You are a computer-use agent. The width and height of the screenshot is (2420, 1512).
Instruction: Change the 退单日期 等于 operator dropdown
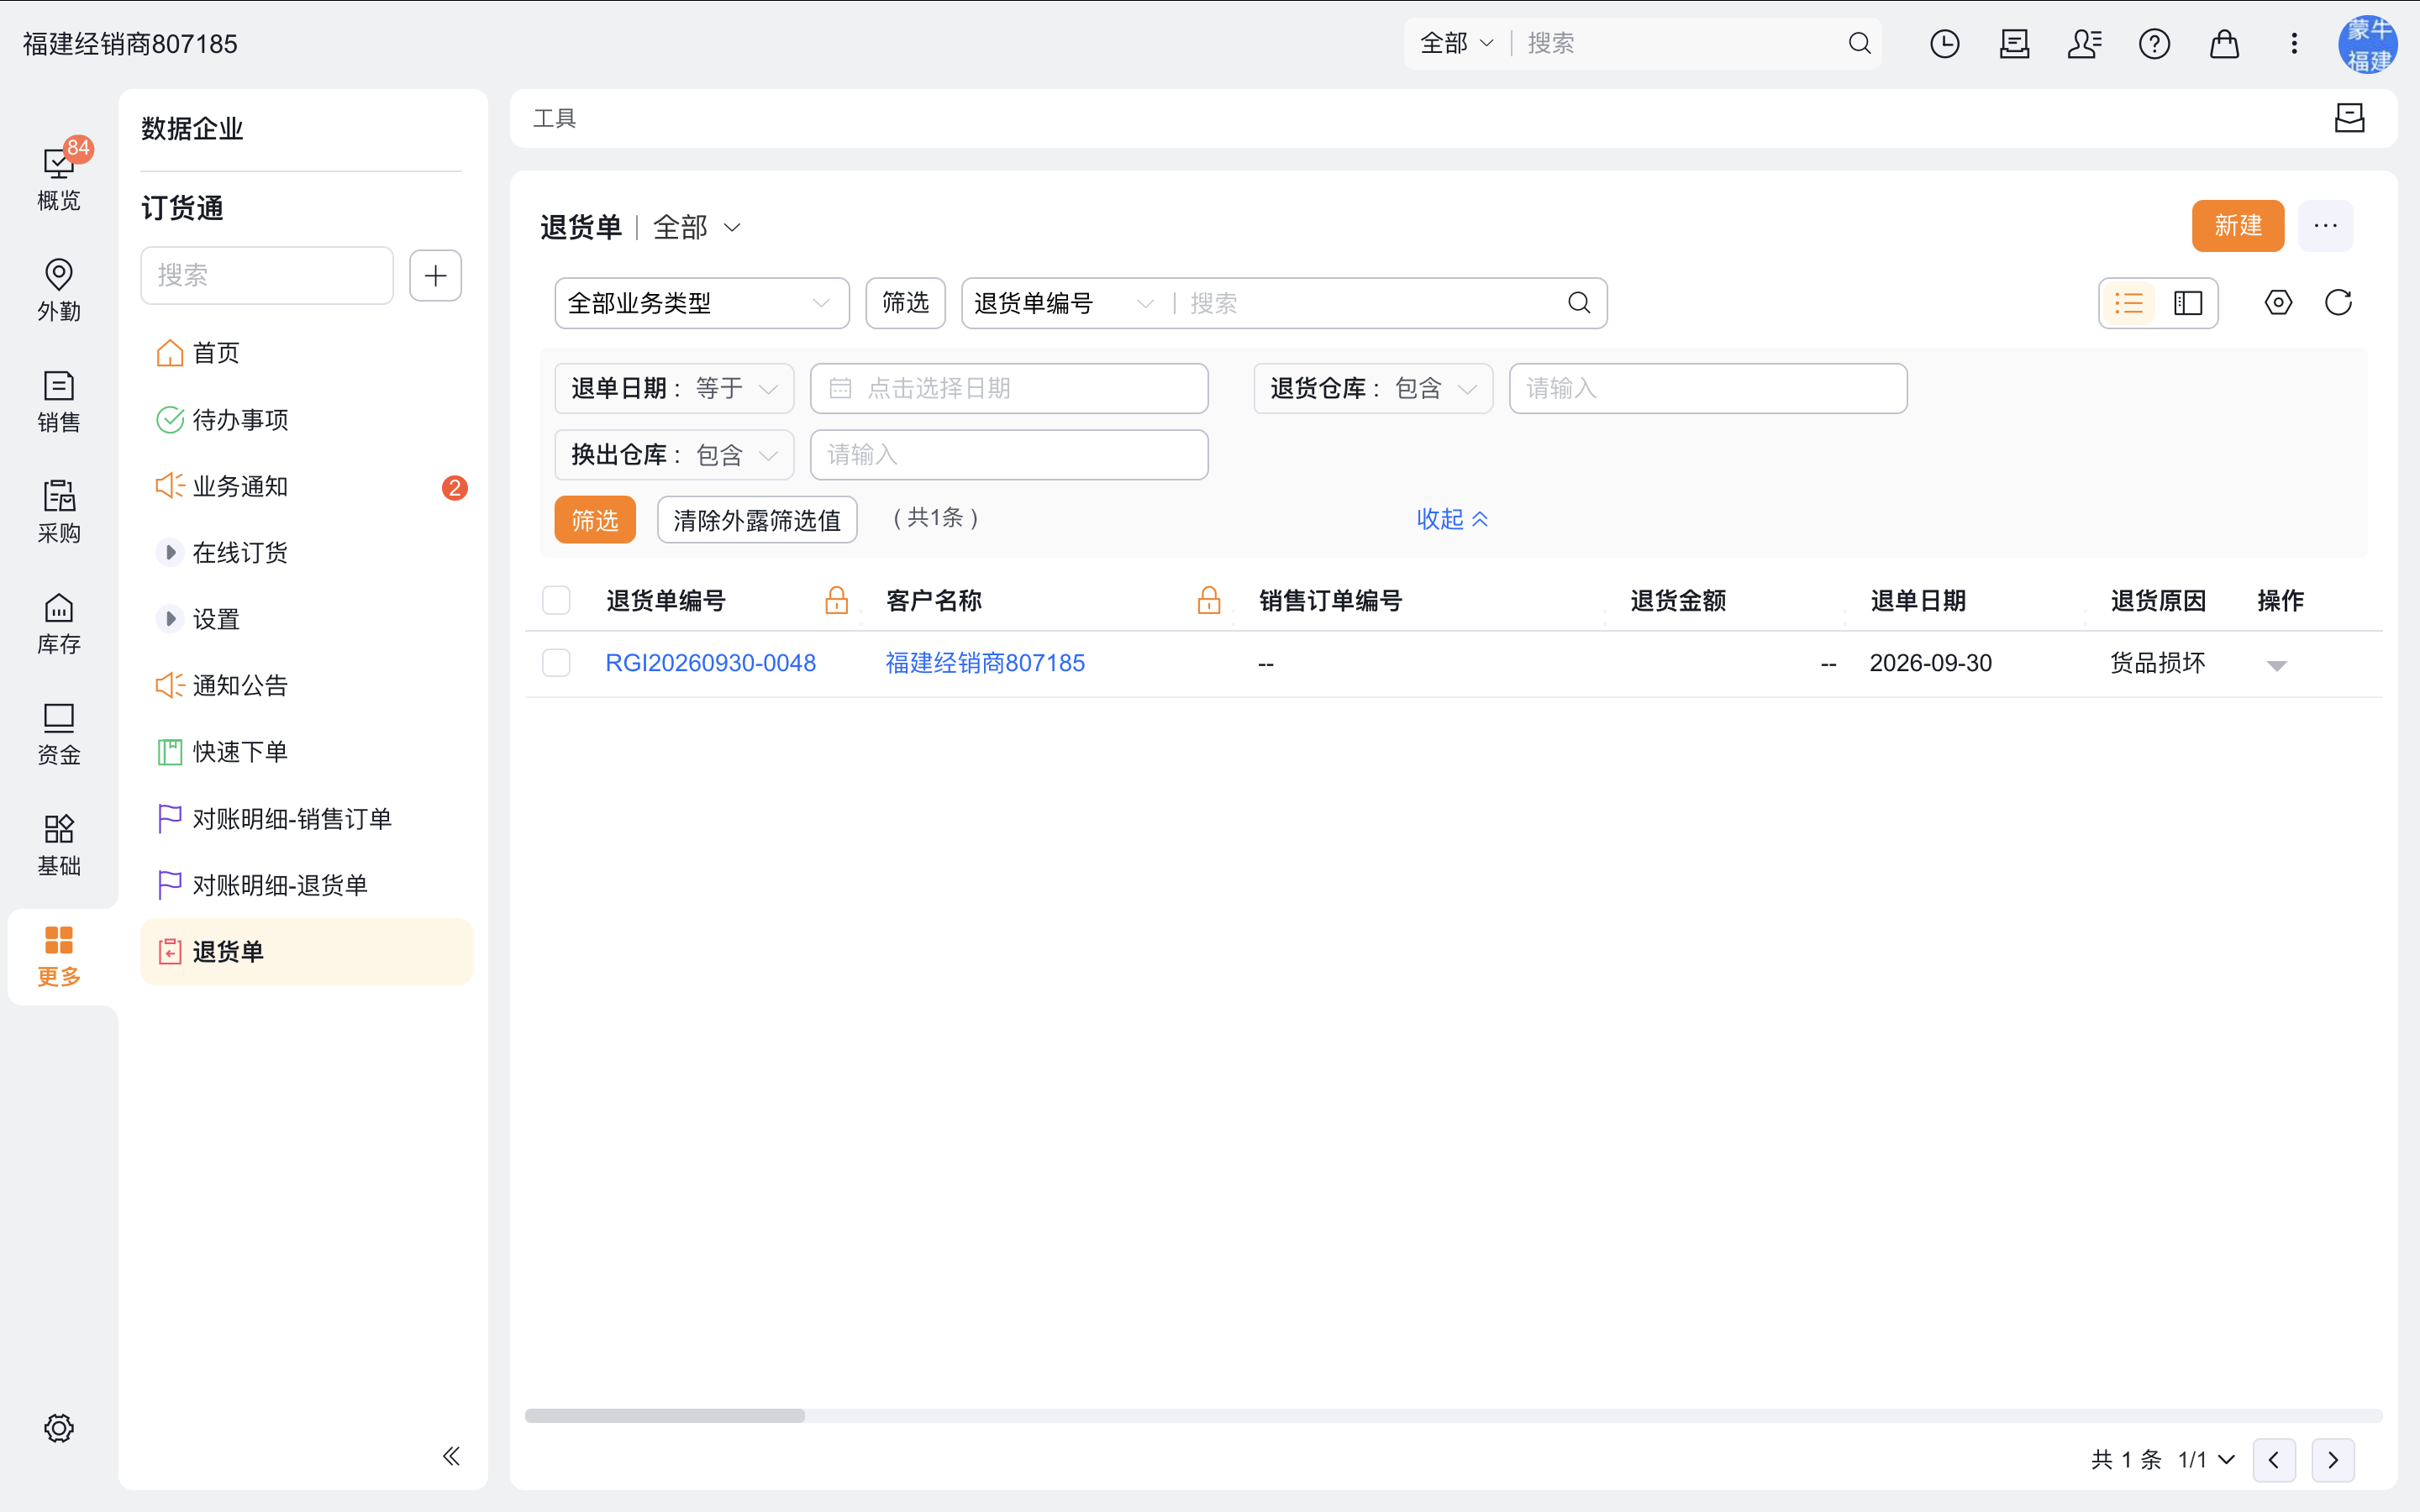(x=674, y=388)
